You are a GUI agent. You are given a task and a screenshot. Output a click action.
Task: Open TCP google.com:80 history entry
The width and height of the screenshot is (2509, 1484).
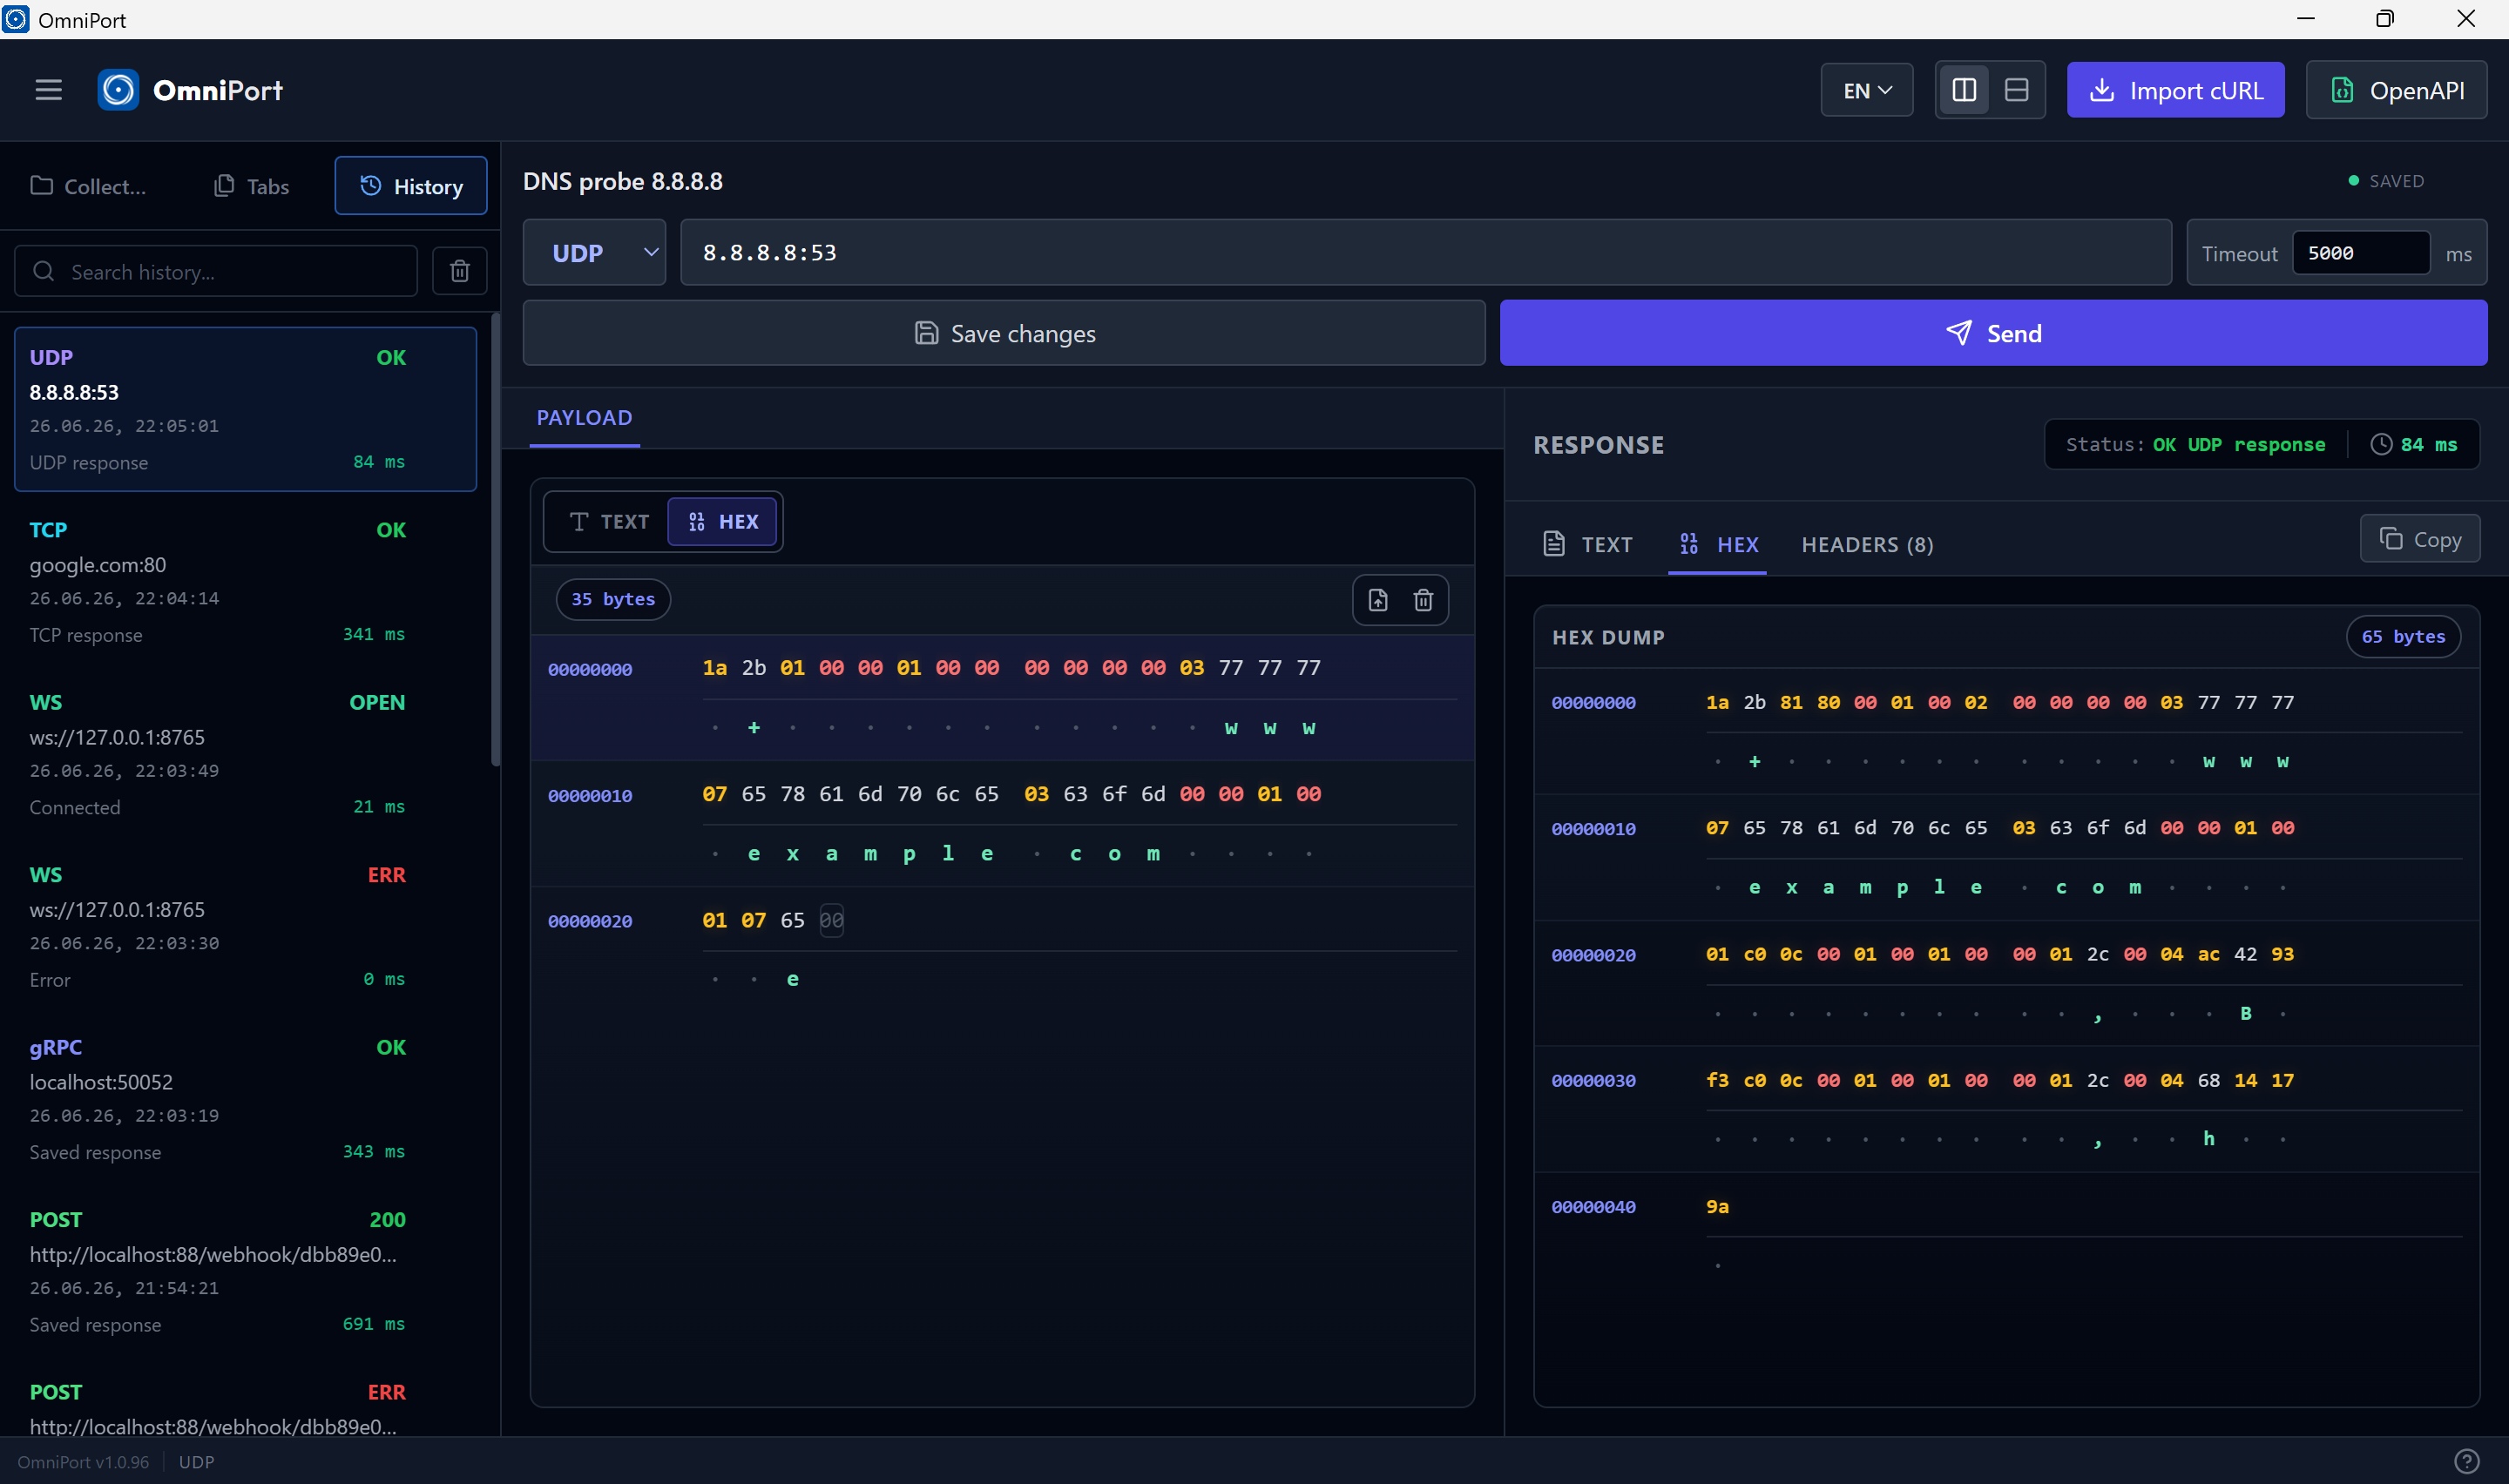tap(245, 582)
